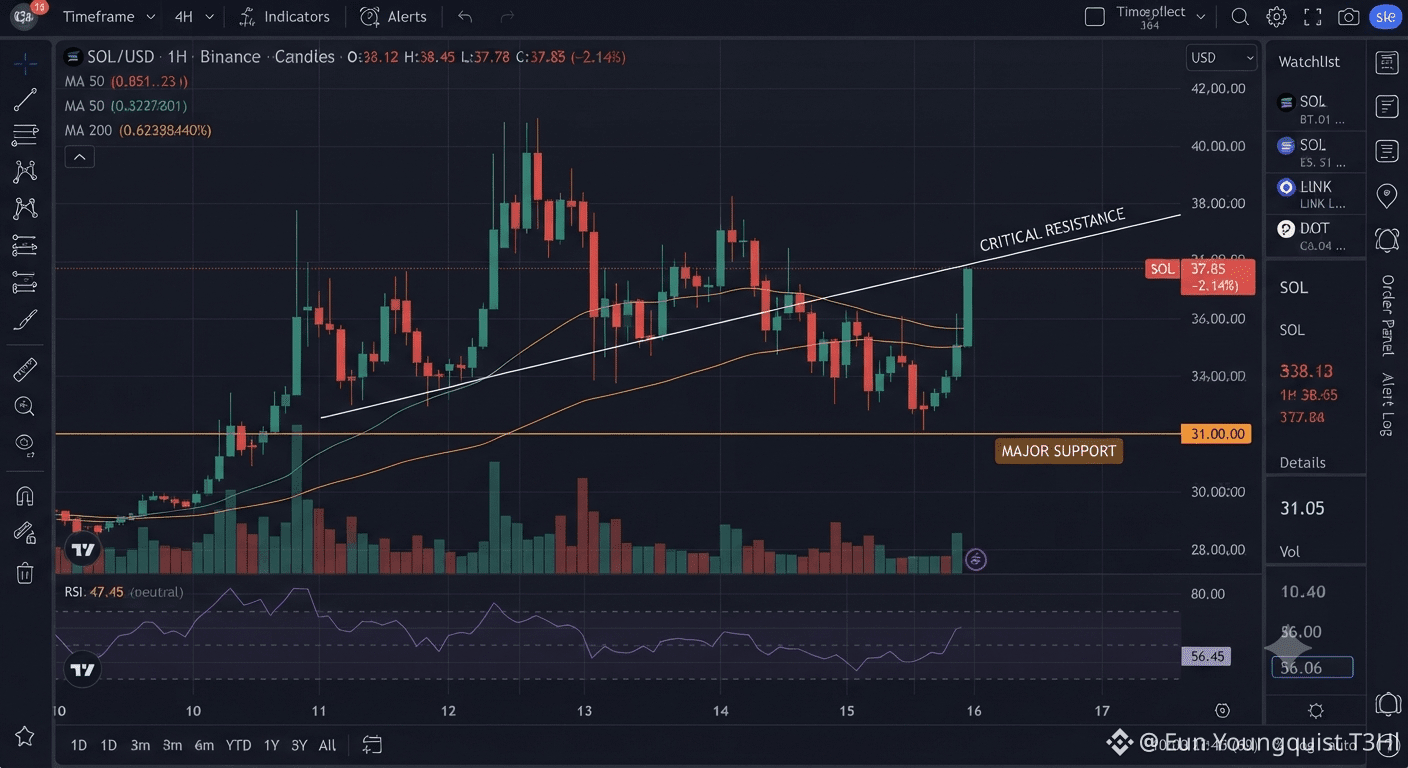Click the purple circle icon above volume bars
This screenshot has width=1408, height=768.
976,559
